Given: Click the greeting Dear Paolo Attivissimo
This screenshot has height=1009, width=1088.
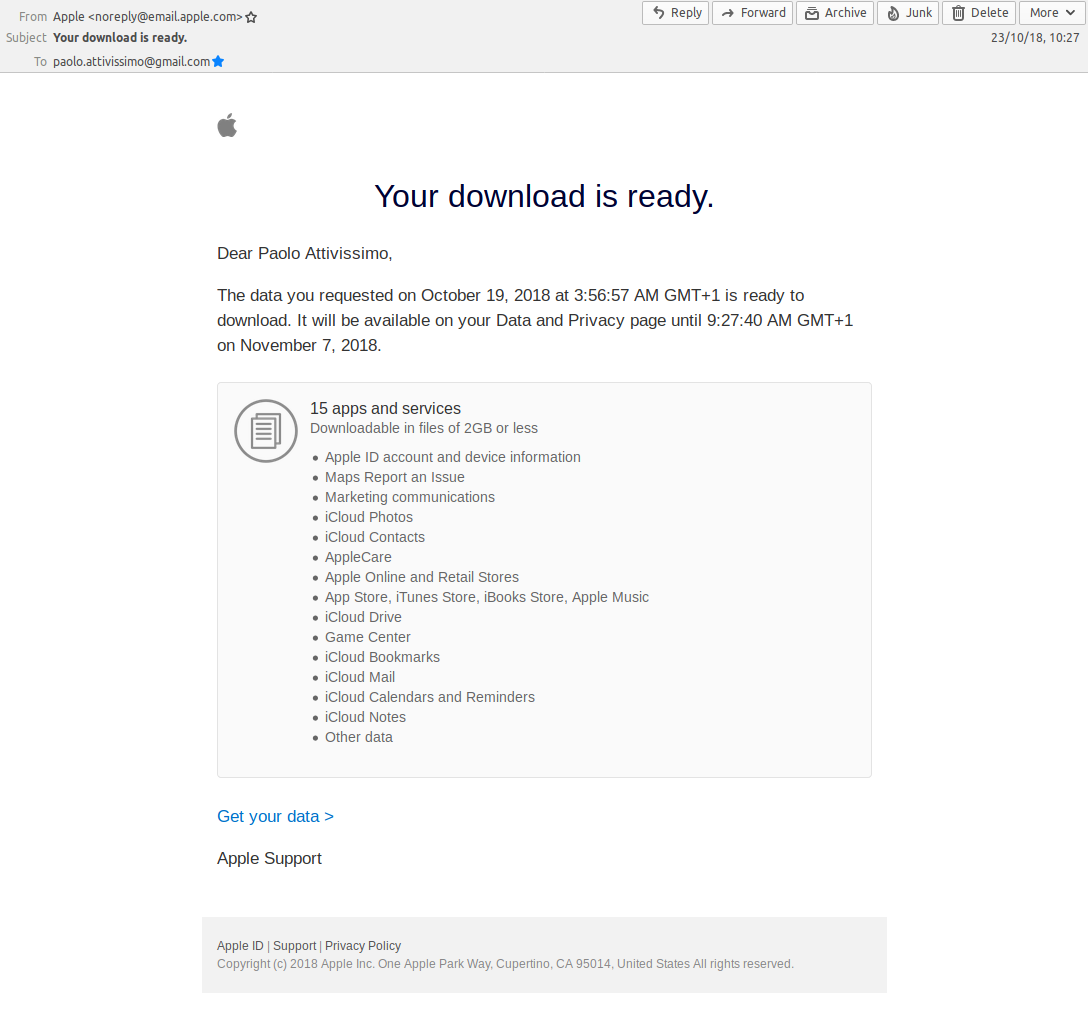Looking at the screenshot, I should [305, 253].
